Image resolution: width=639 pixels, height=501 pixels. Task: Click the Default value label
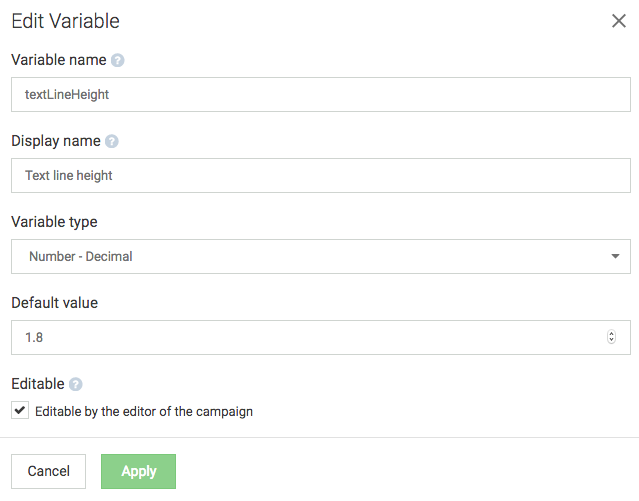tap(54, 302)
